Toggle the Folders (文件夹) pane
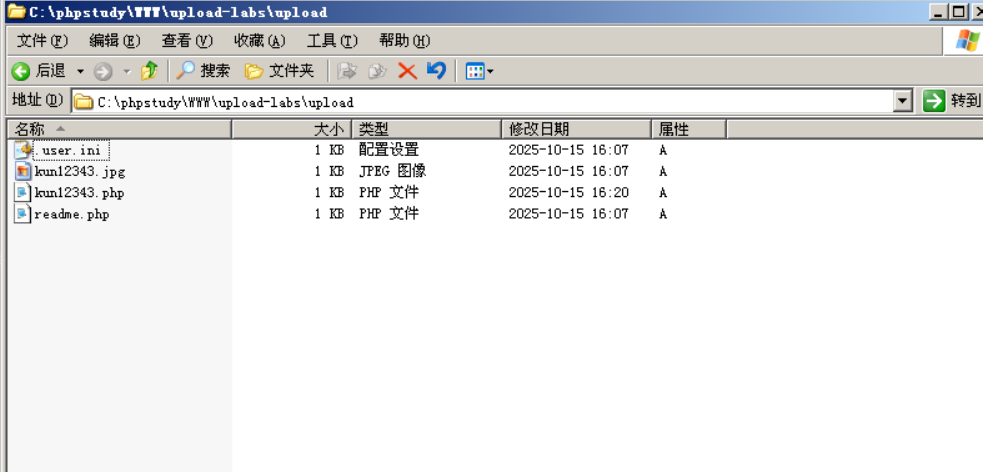The height and width of the screenshot is (472, 983). (x=279, y=71)
